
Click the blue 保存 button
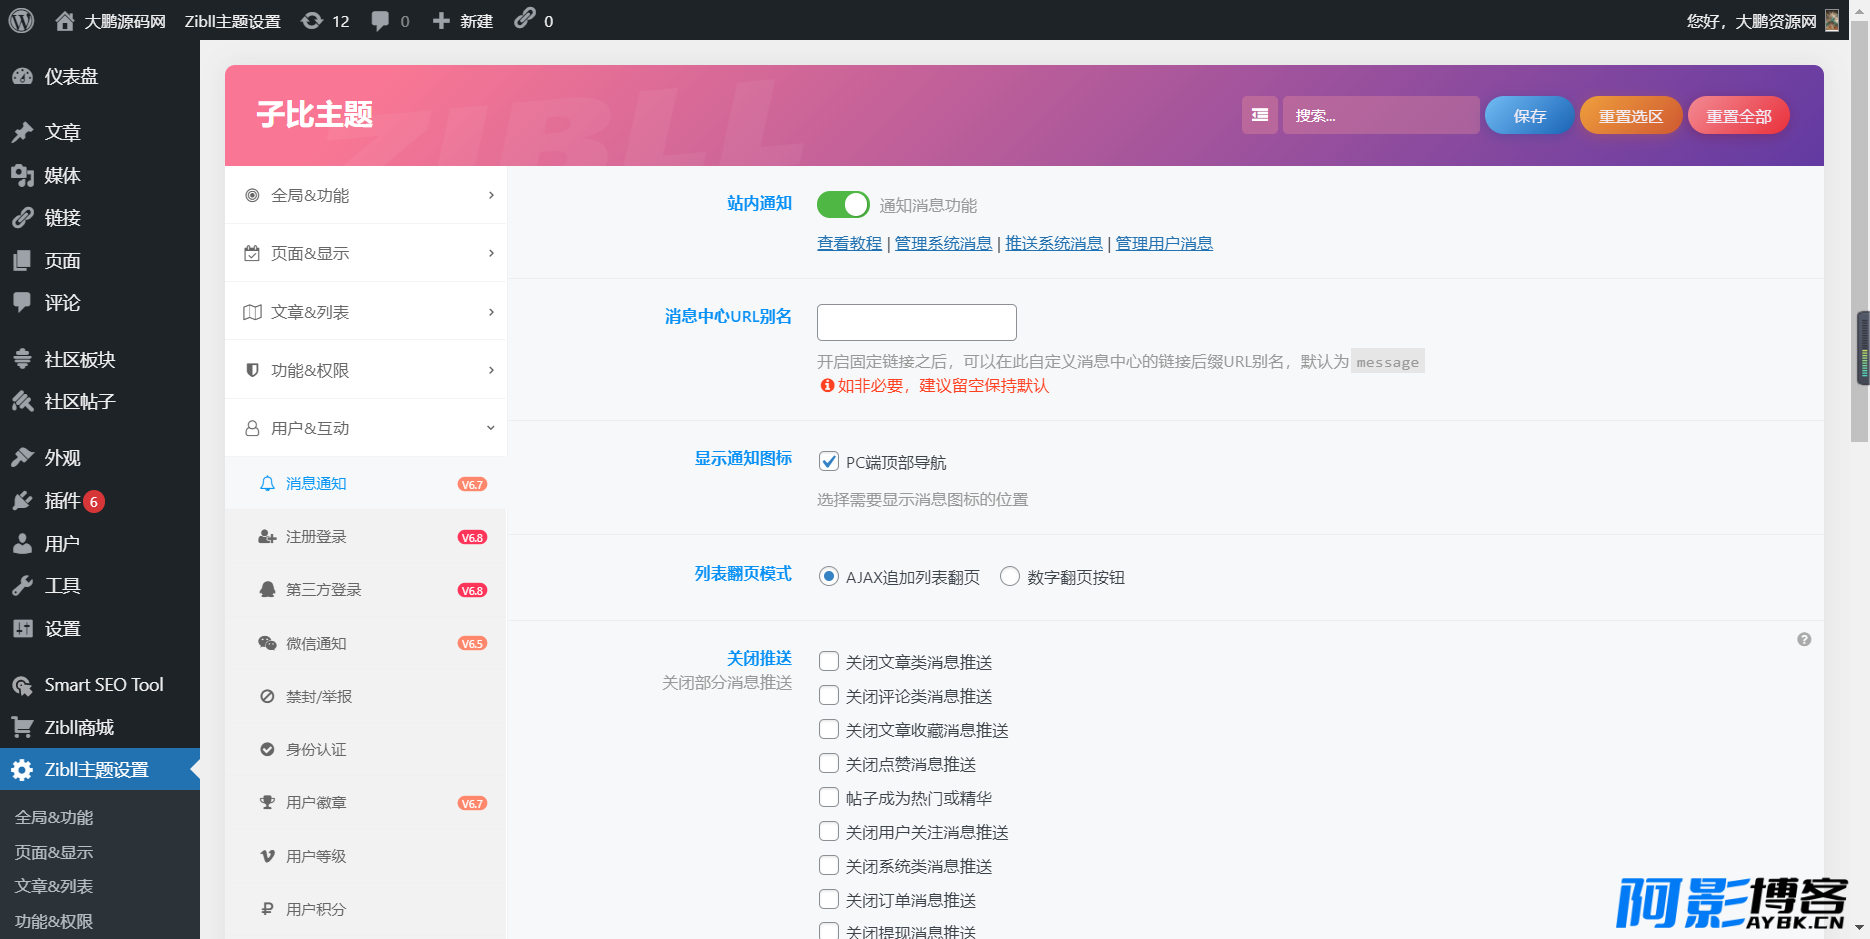coord(1529,115)
